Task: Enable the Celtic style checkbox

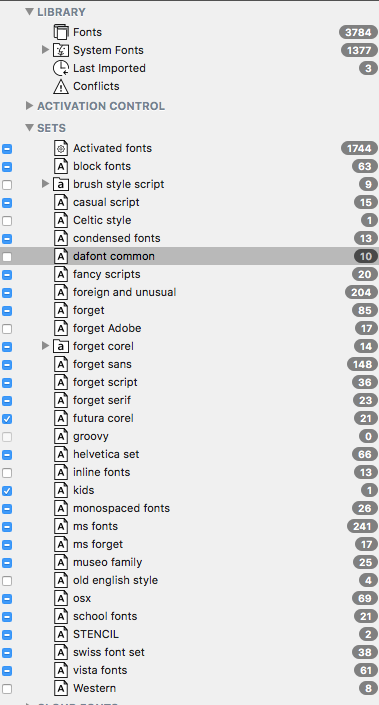Action: click(x=7, y=221)
